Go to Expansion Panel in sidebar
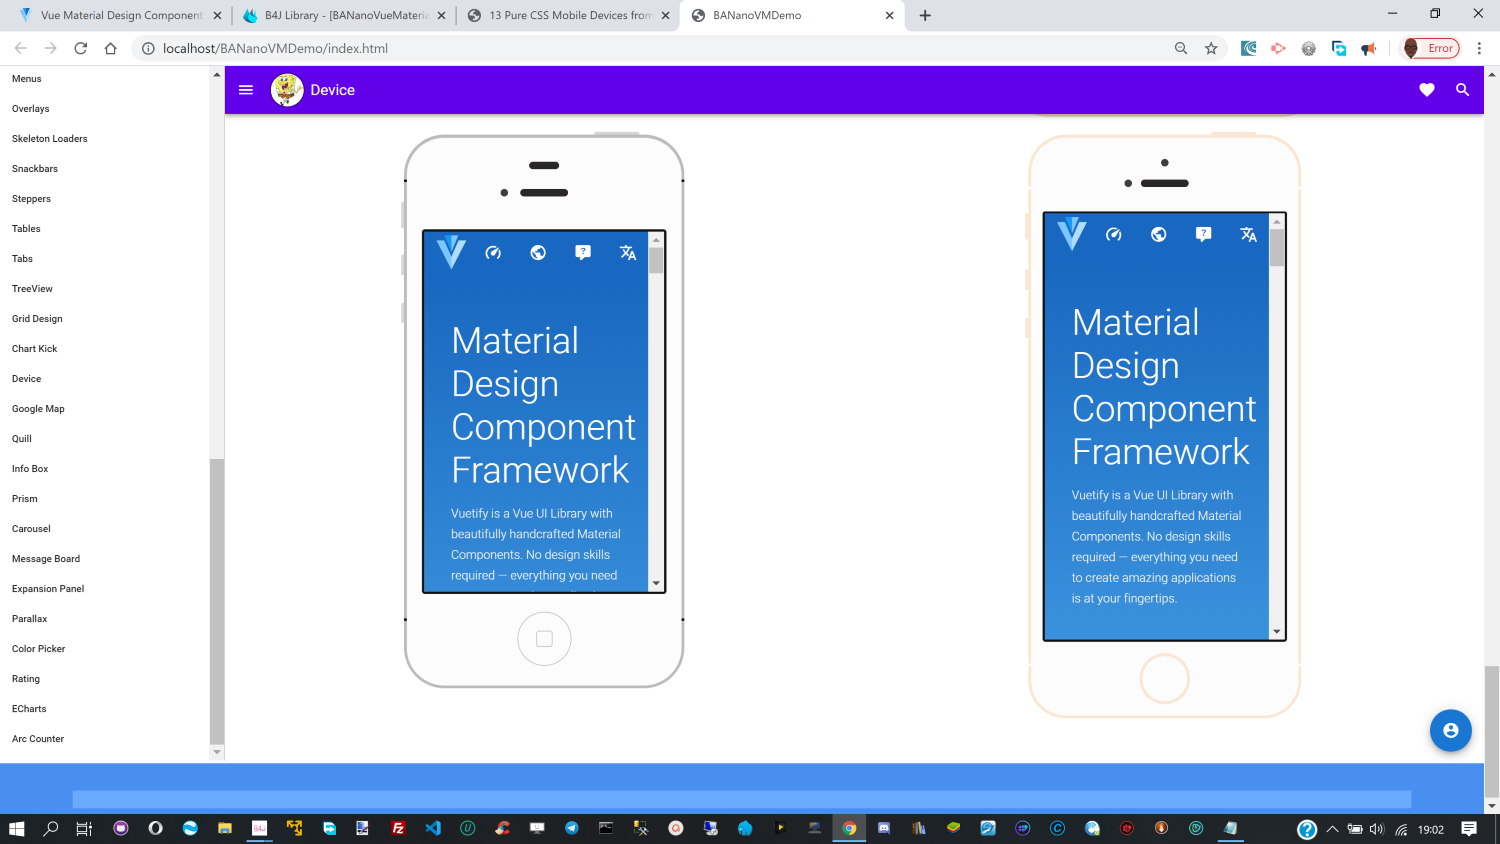1500x844 pixels. (48, 589)
